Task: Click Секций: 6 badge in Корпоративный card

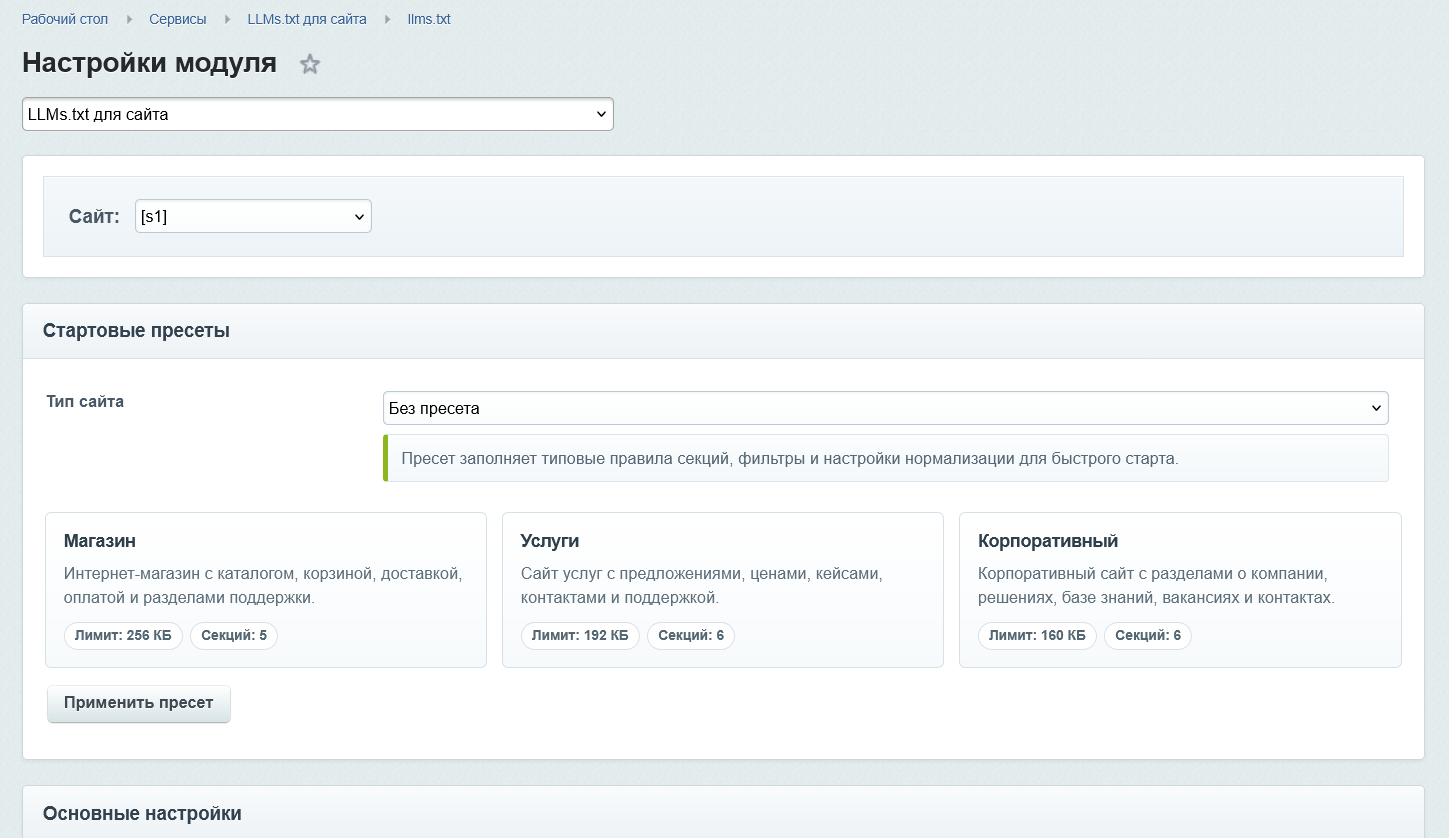Action: (1148, 635)
